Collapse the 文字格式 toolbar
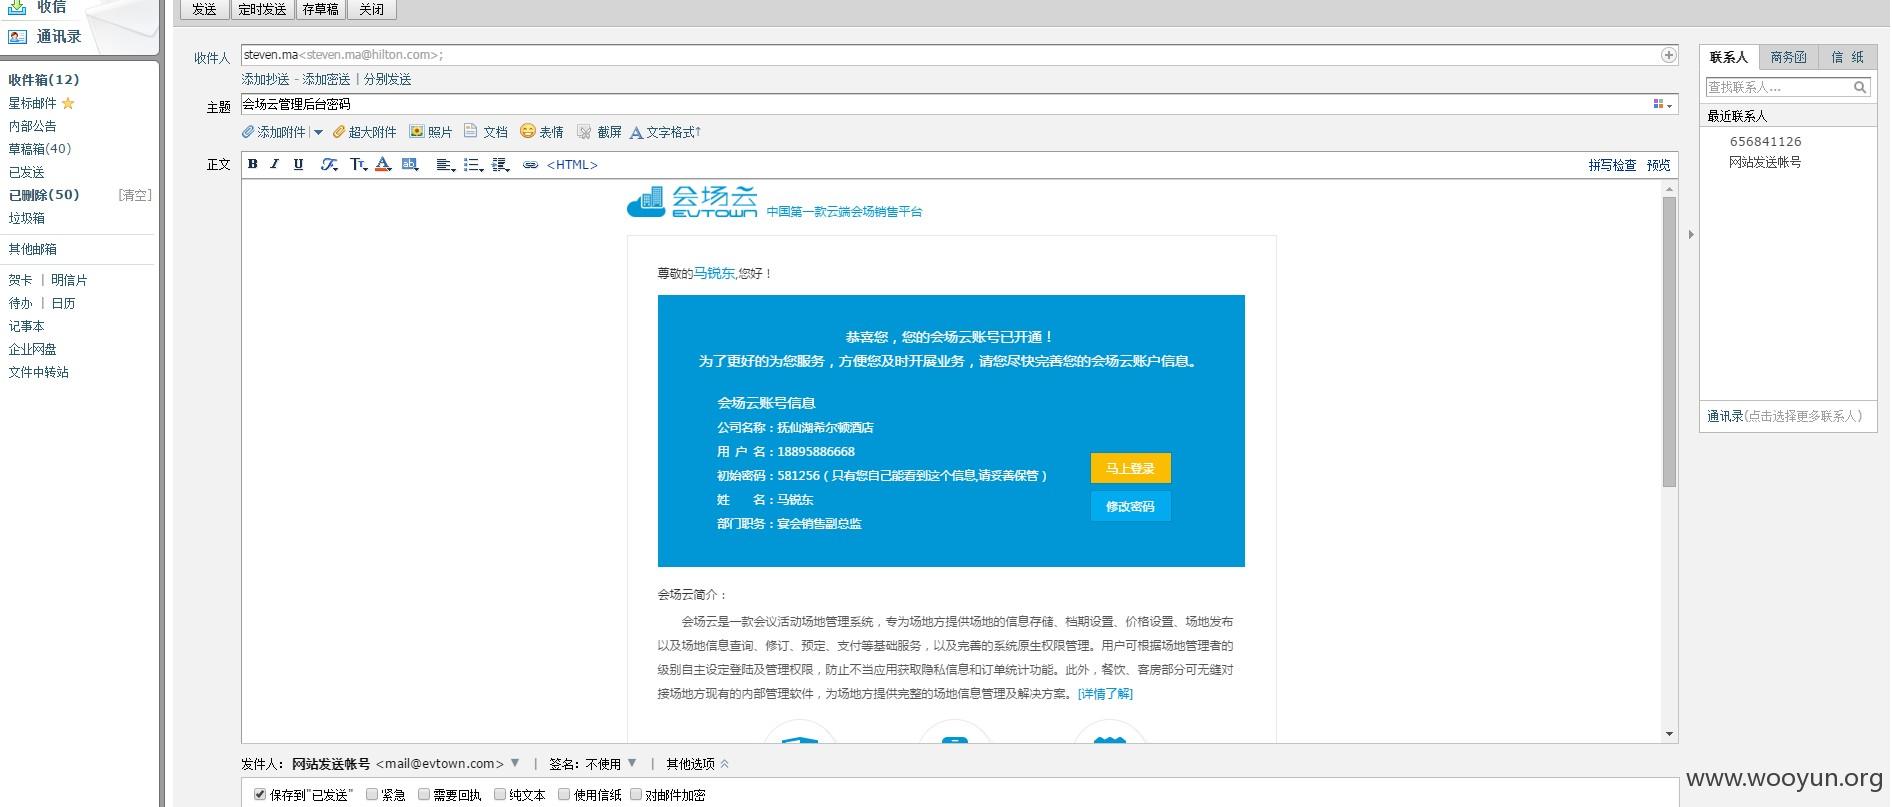Viewport: 1892px width, 807px height. pos(665,132)
